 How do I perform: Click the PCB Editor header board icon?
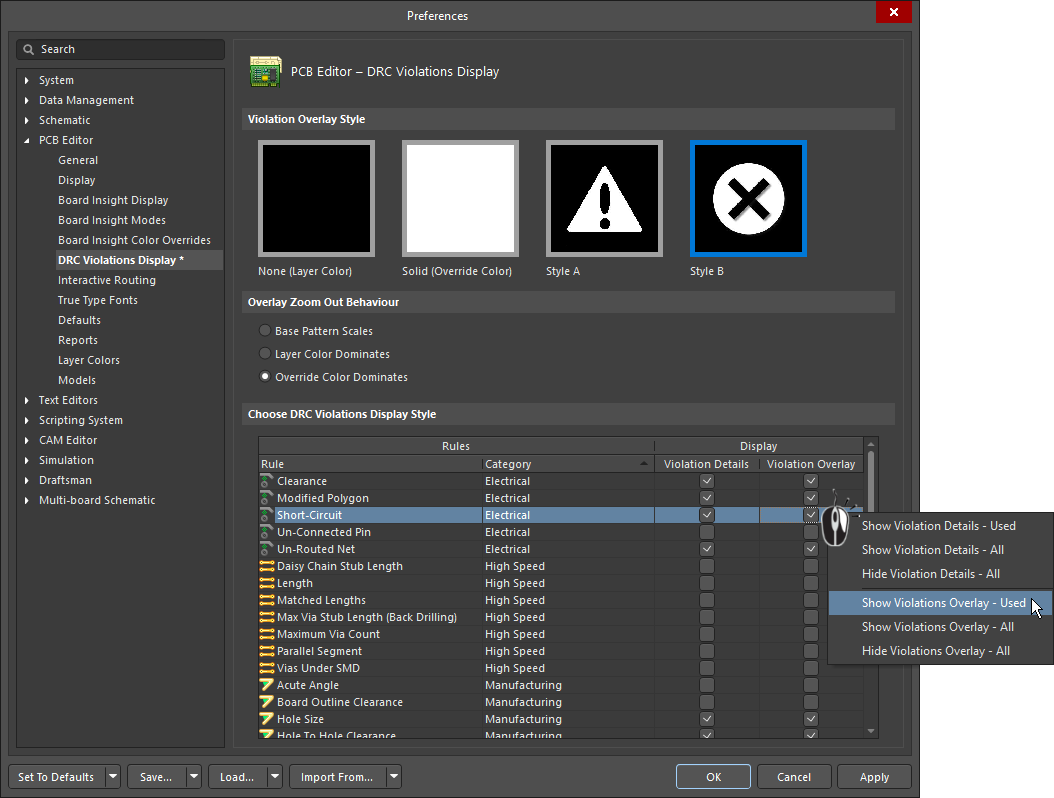(x=264, y=72)
